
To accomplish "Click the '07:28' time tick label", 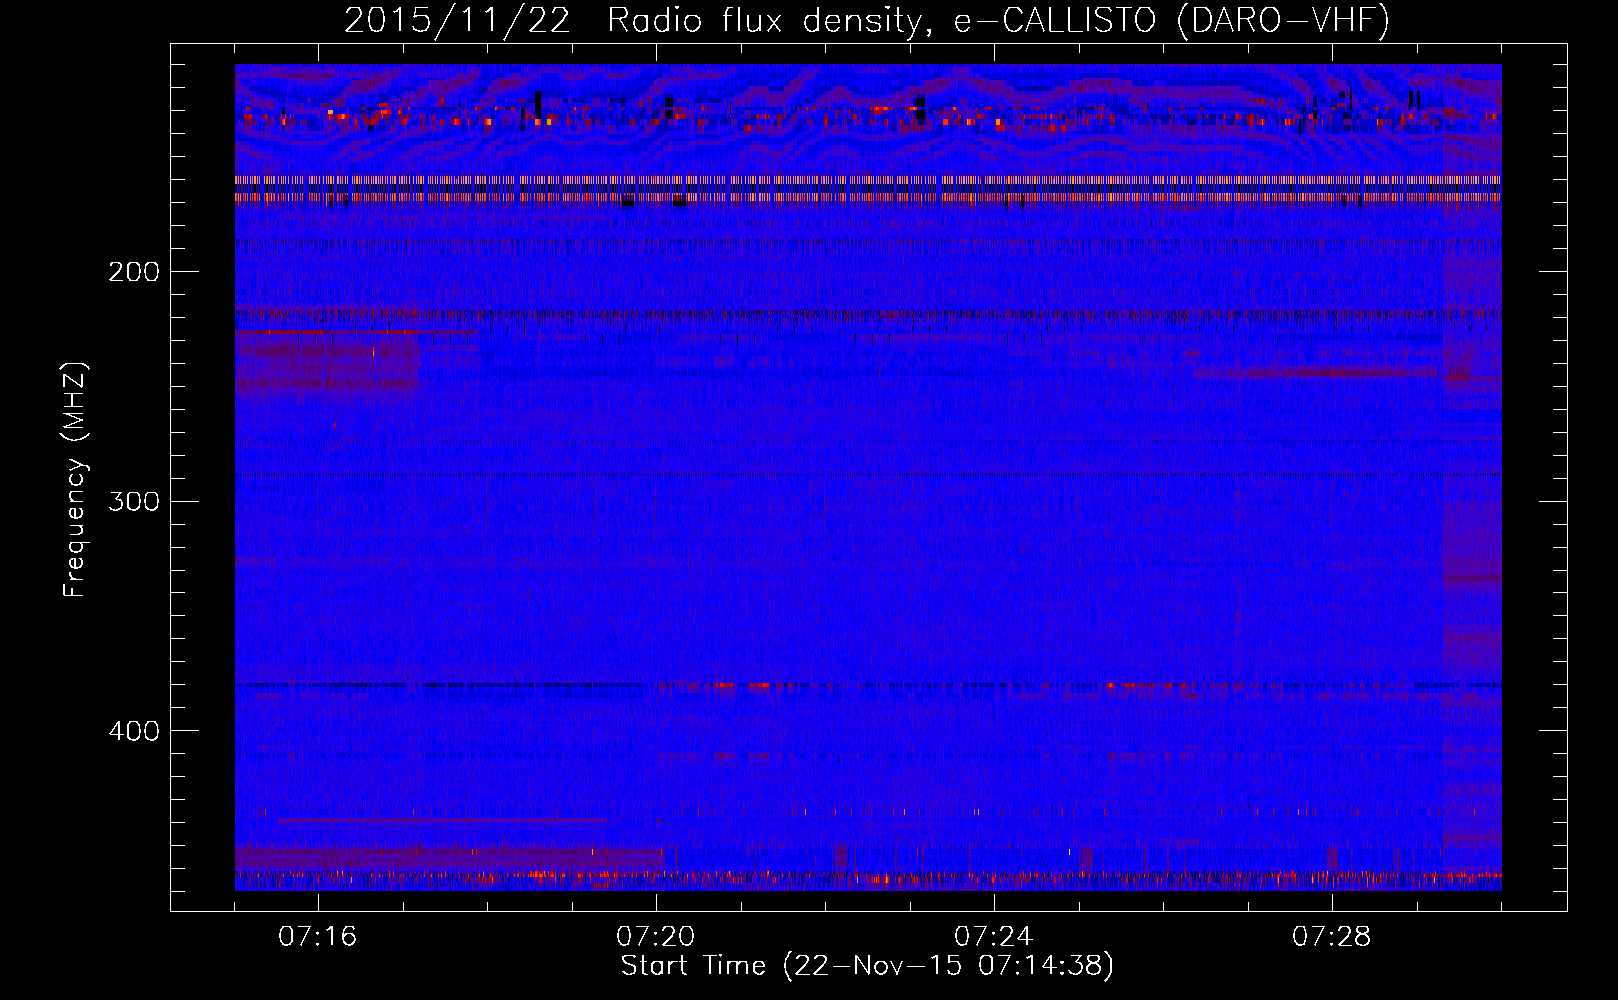I will point(1331,937).
